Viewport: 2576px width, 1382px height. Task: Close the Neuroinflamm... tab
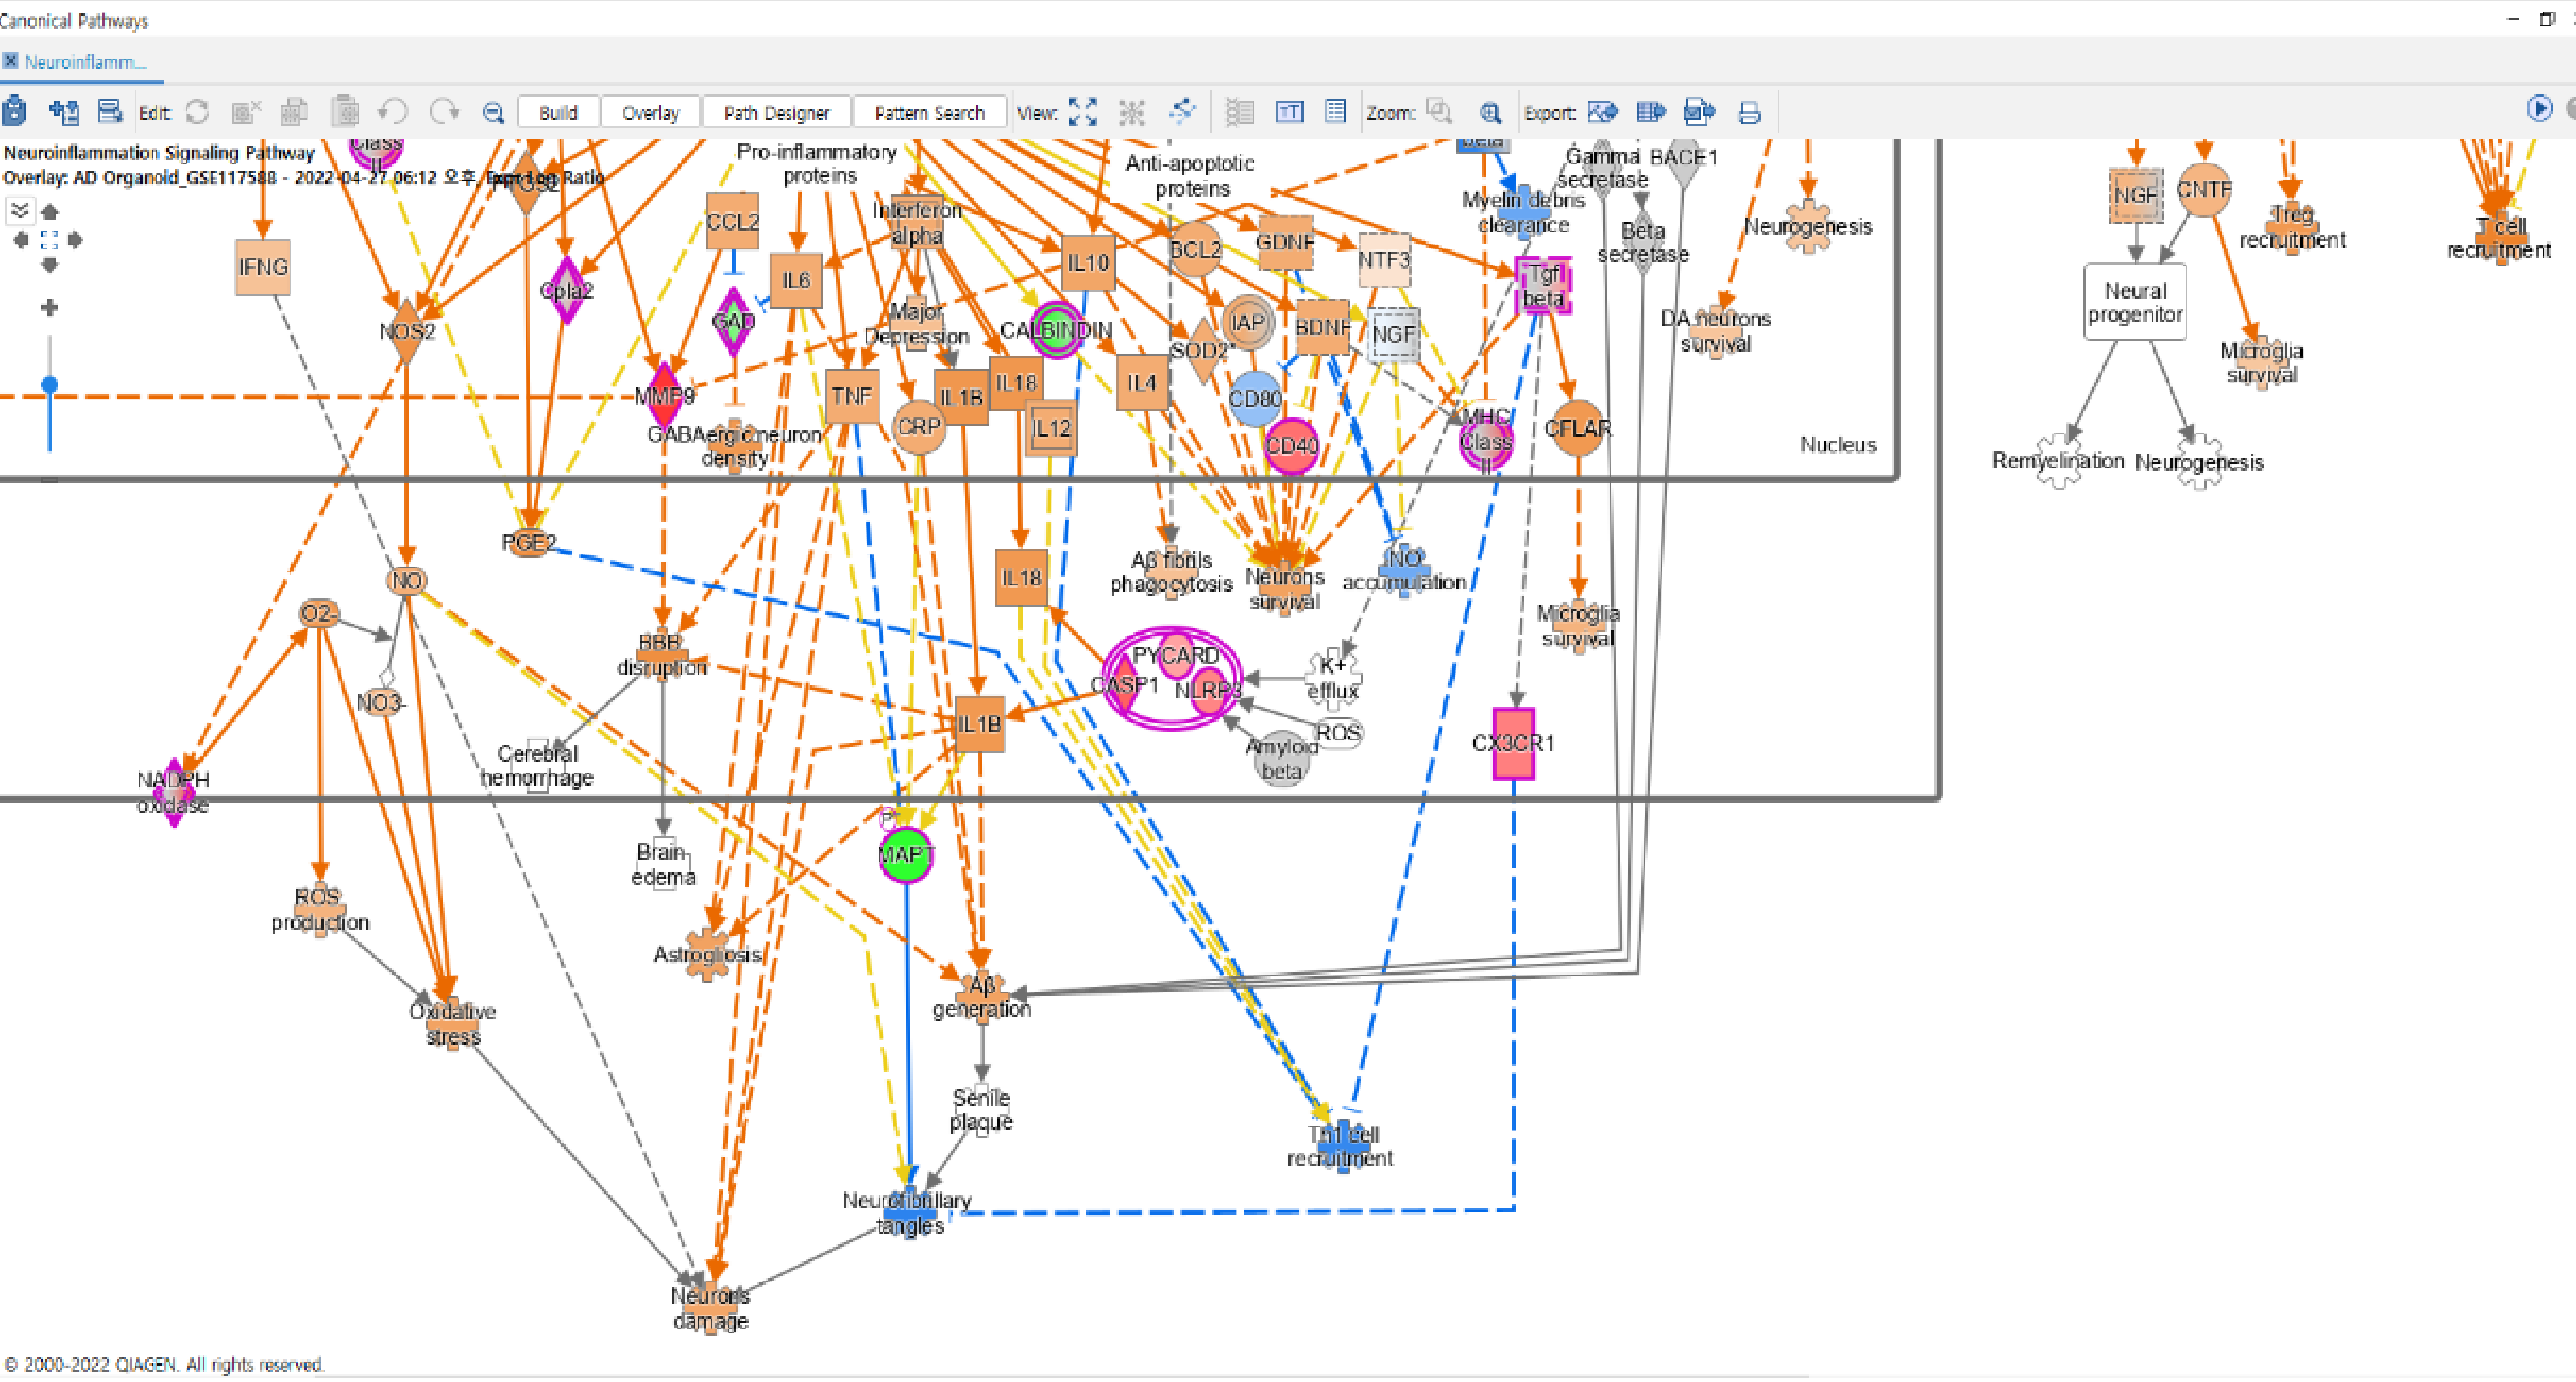coord(10,61)
